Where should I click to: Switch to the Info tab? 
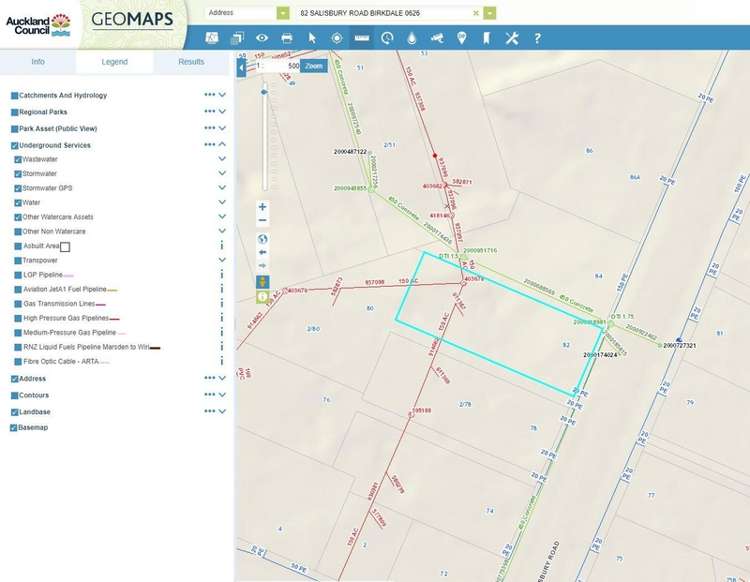pos(38,62)
